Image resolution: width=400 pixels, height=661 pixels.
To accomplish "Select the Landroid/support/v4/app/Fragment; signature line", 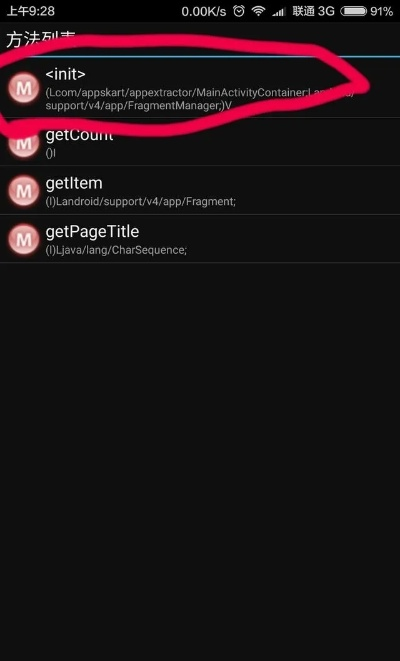I will tap(140, 202).
